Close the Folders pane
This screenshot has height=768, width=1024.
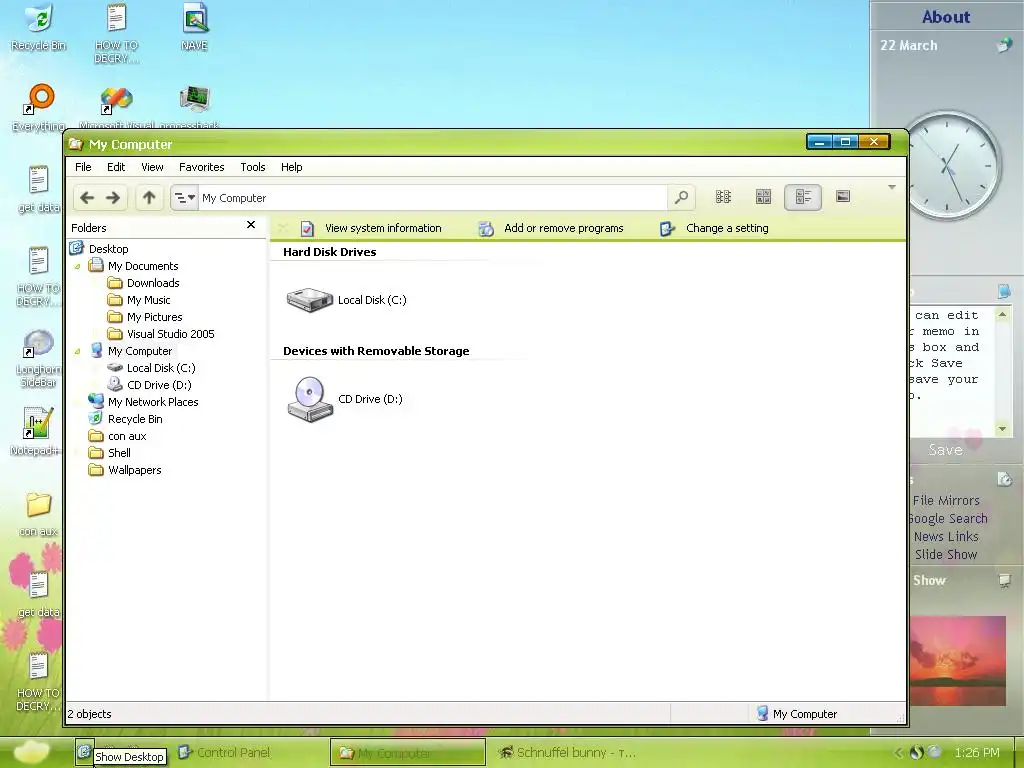(251, 225)
